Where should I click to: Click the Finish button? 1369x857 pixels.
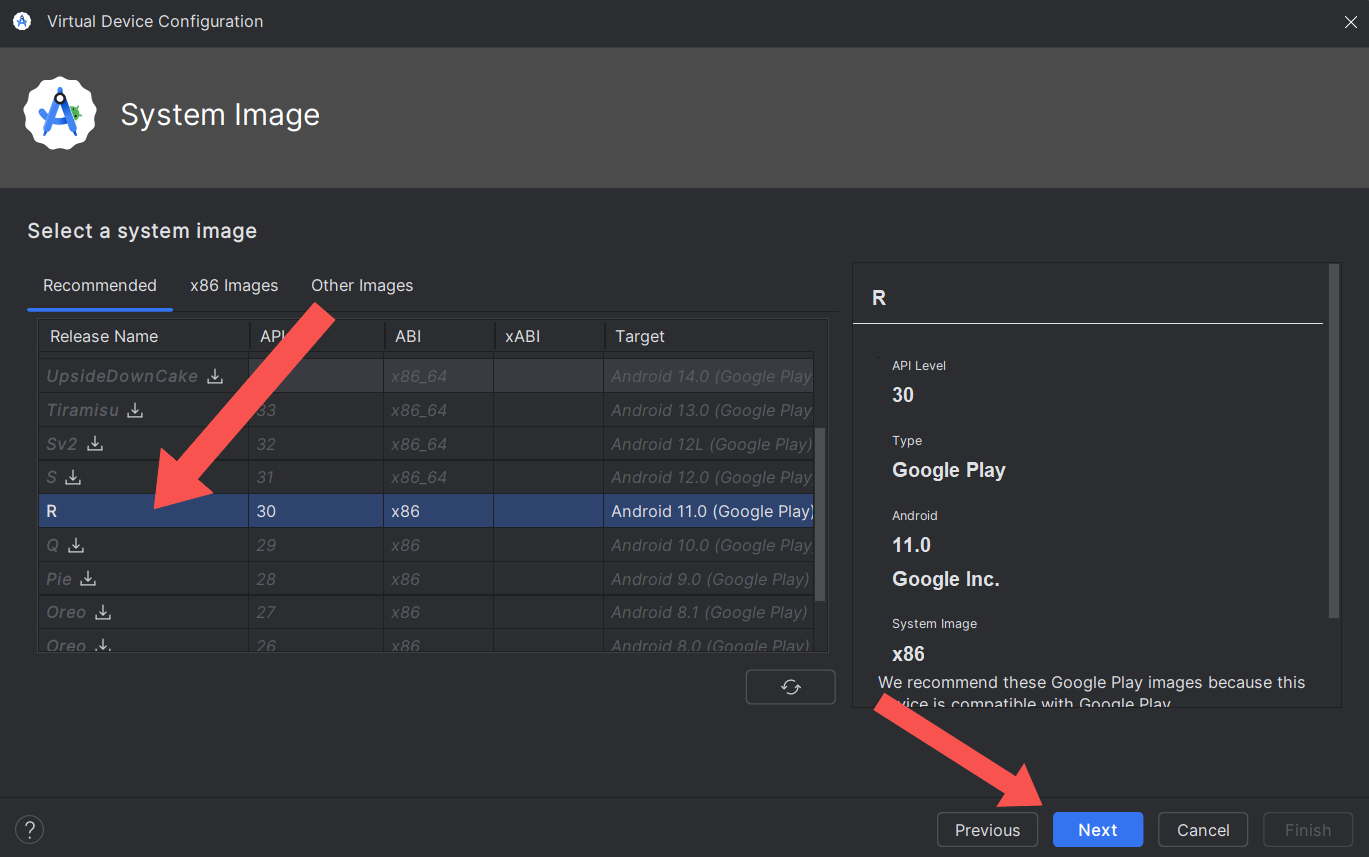pyautogui.click(x=1308, y=830)
